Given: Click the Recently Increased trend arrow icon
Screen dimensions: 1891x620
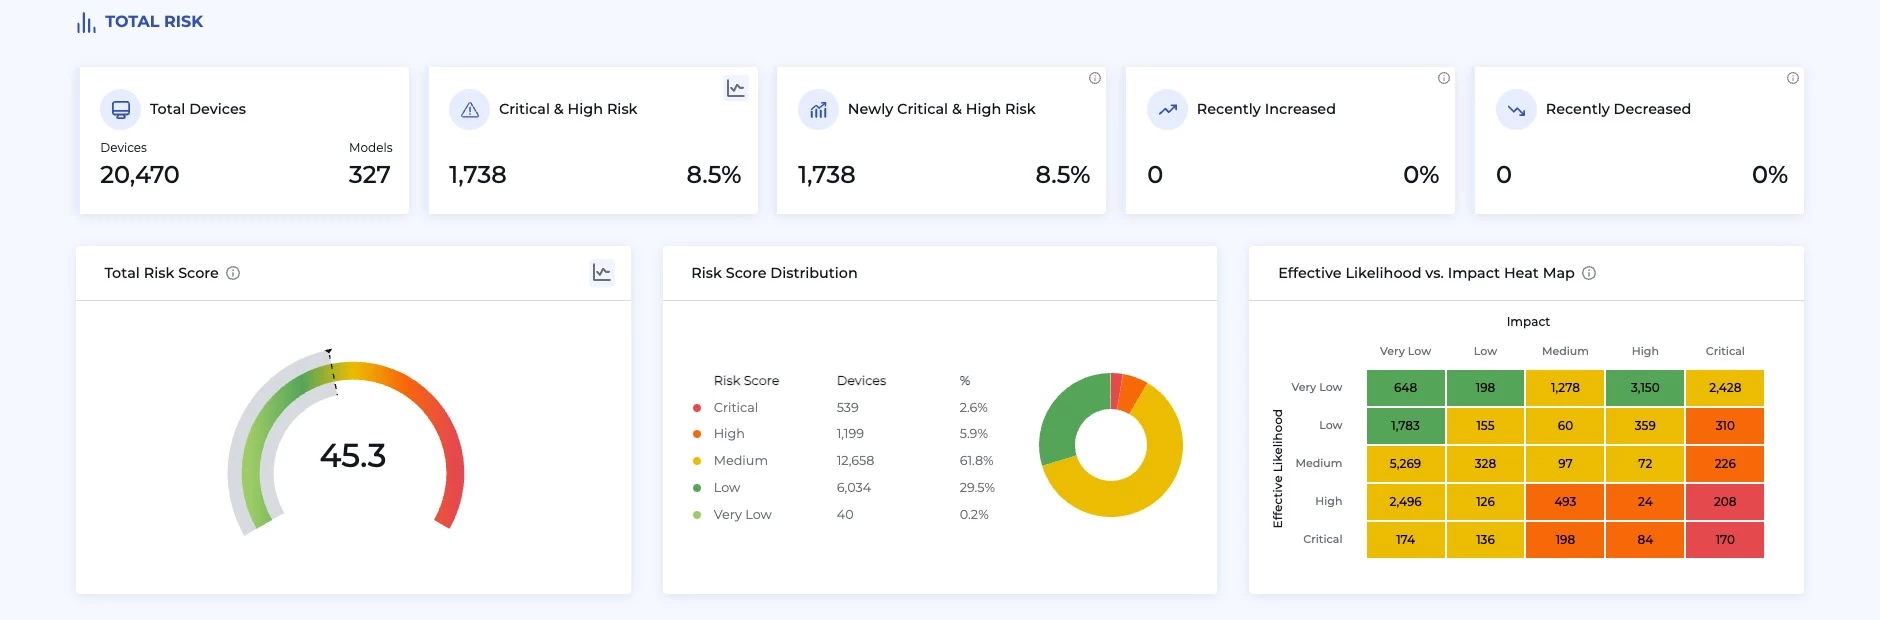Looking at the screenshot, I should coord(1167,110).
